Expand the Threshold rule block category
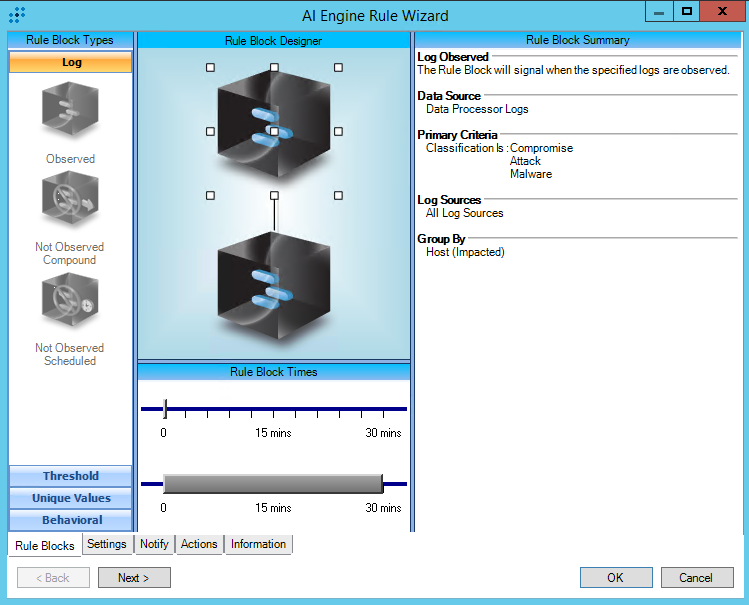Viewport: 749px width, 605px height. 71,476
